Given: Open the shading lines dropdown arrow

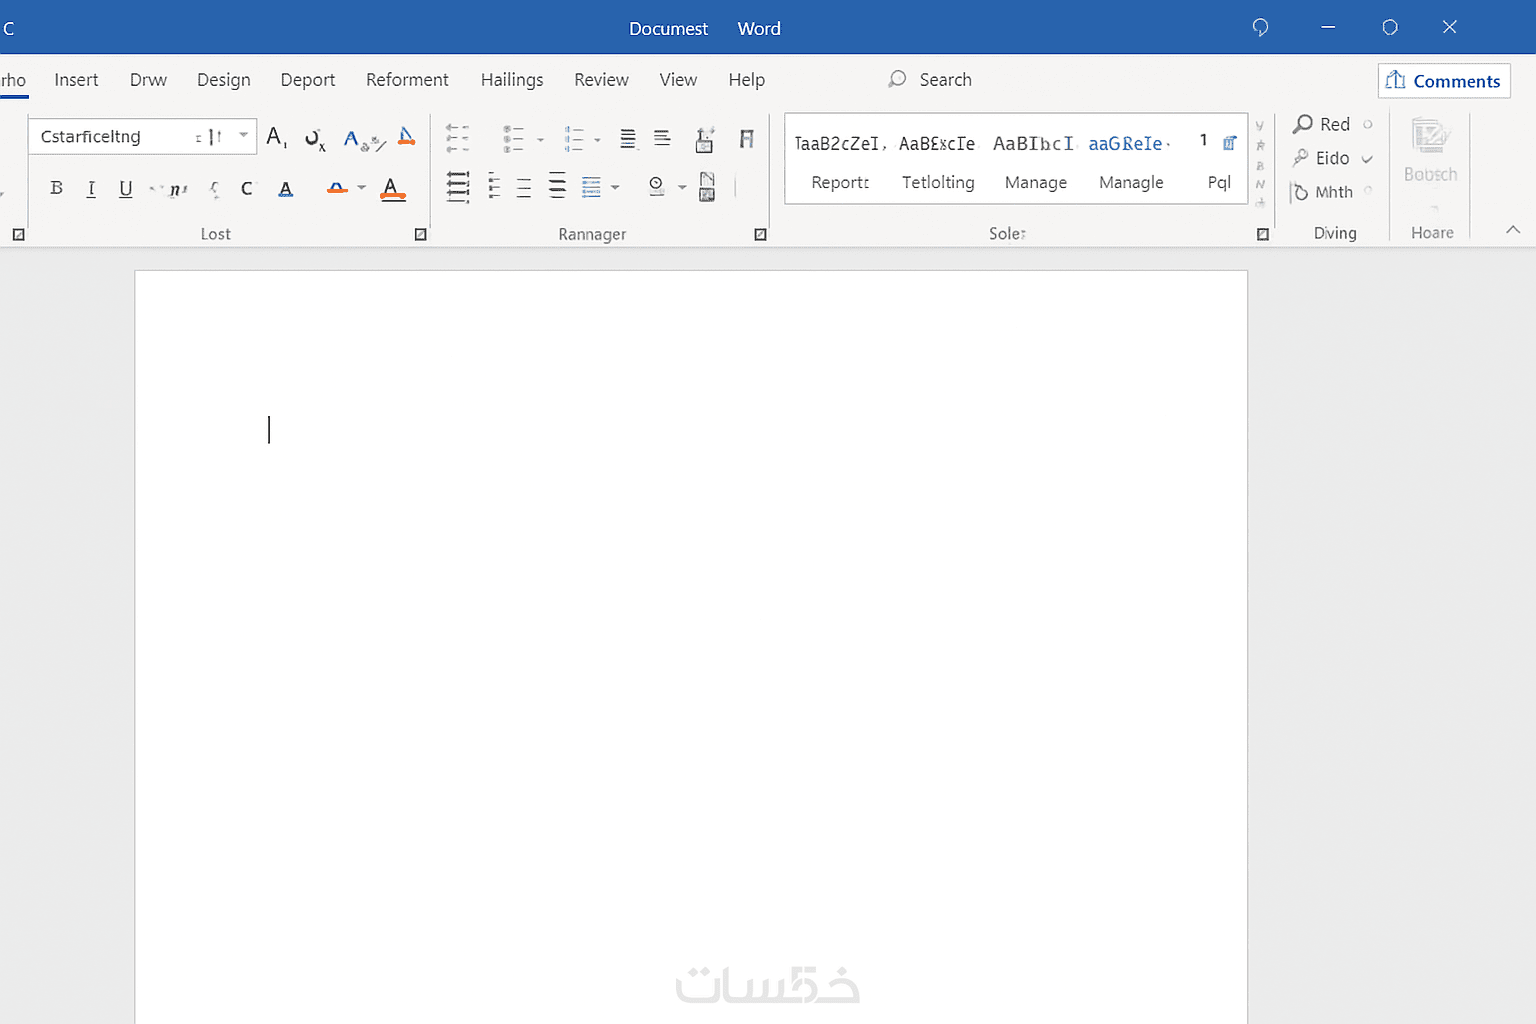Looking at the screenshot, I should (615, 187).
